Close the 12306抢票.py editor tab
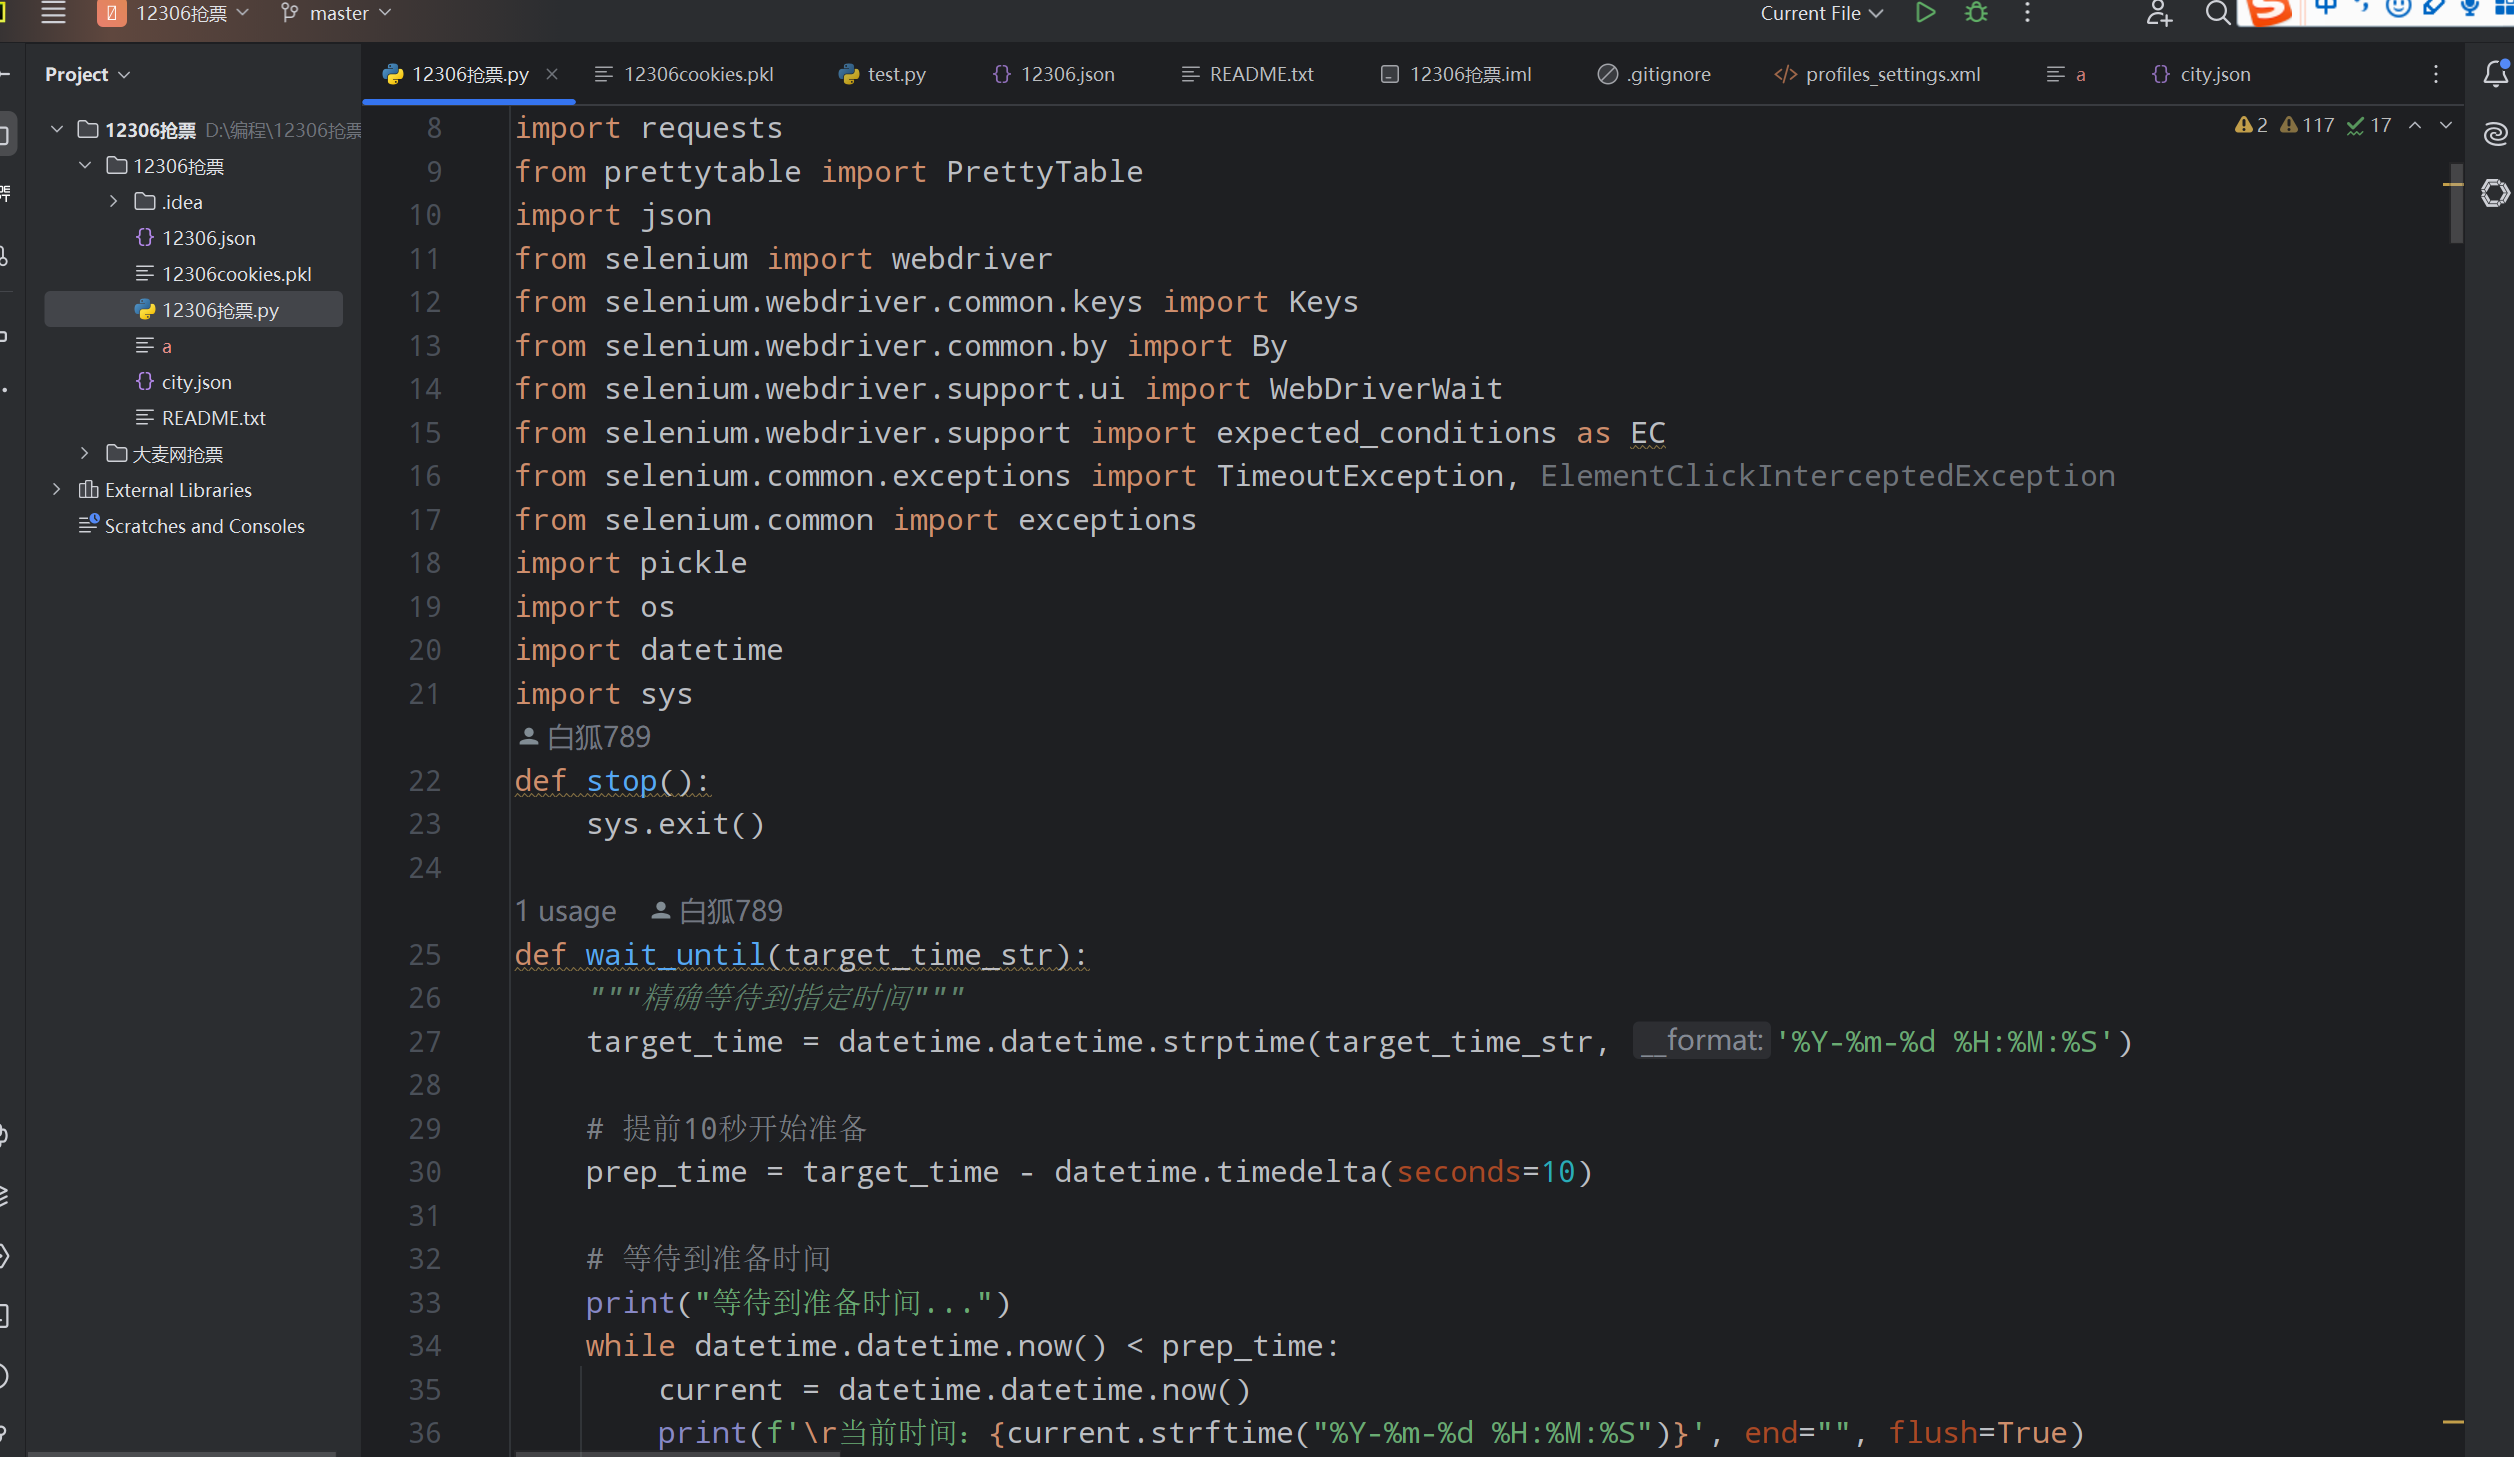2514x1457 pixels. point(552,74)
